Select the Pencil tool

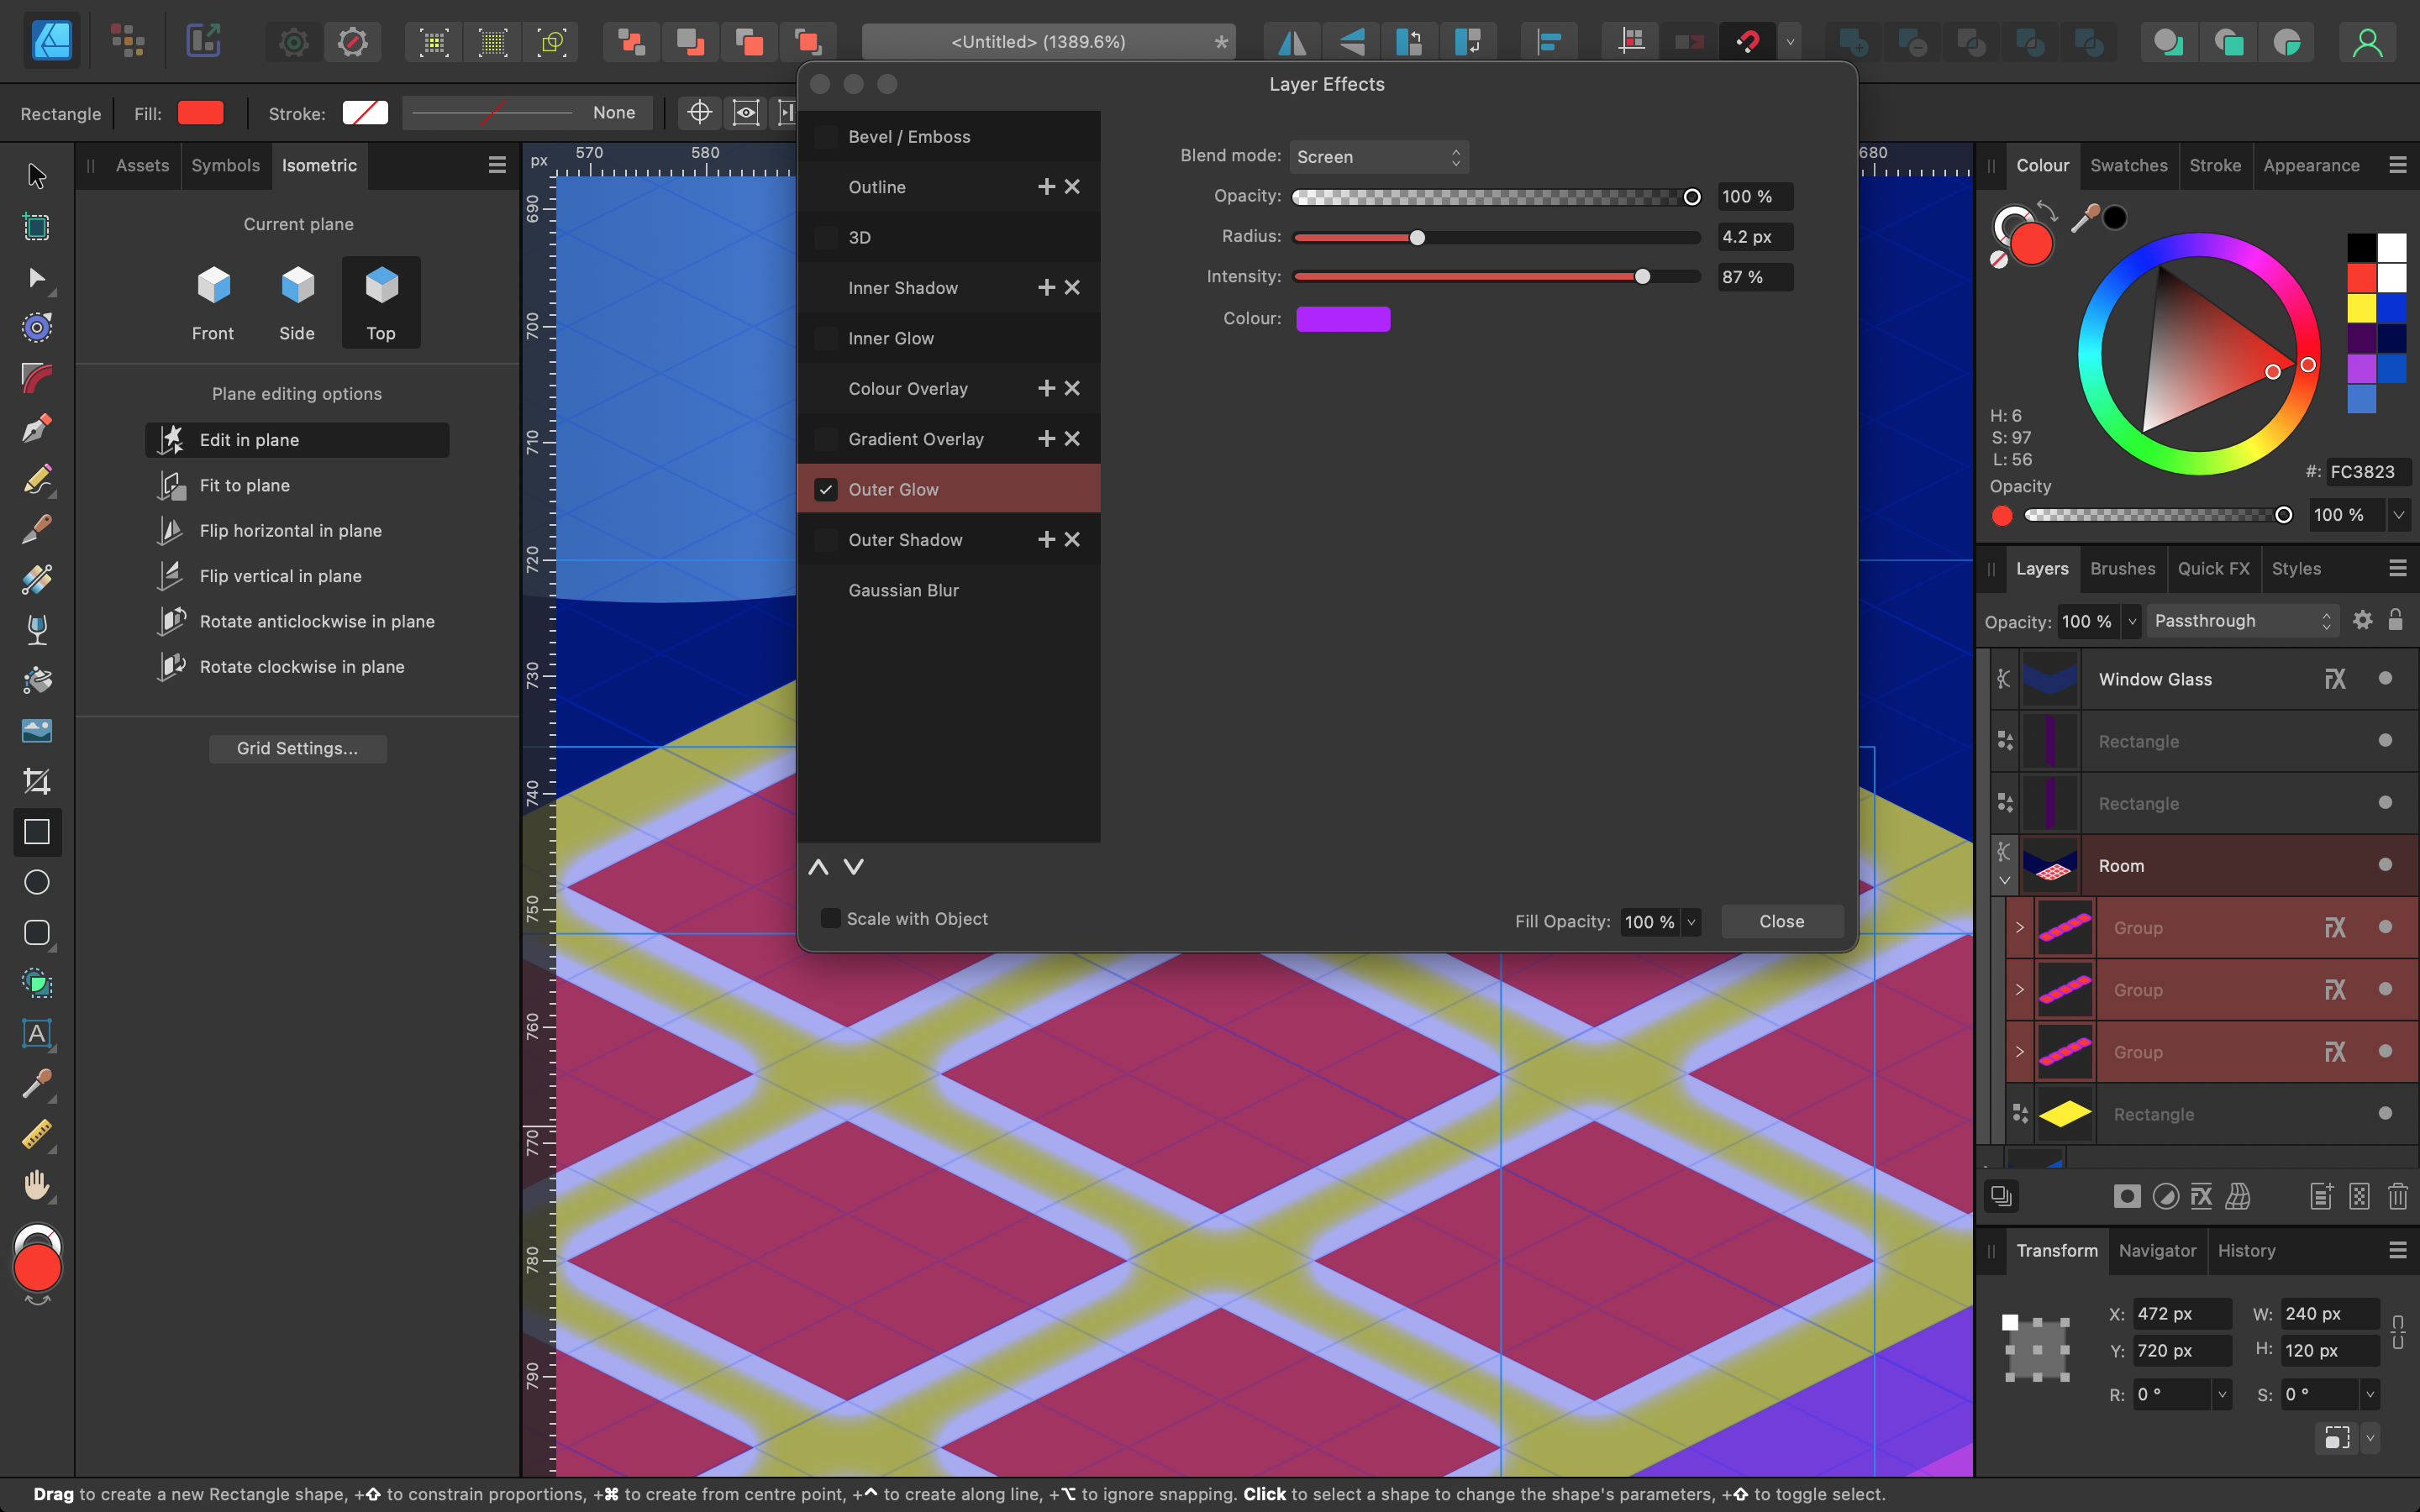(37, 479)
